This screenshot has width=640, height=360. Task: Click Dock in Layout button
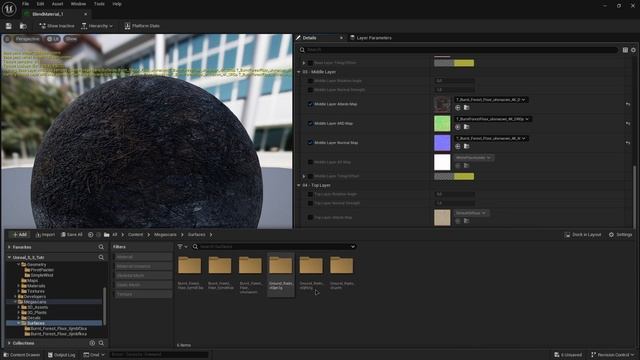coord(583,235)
